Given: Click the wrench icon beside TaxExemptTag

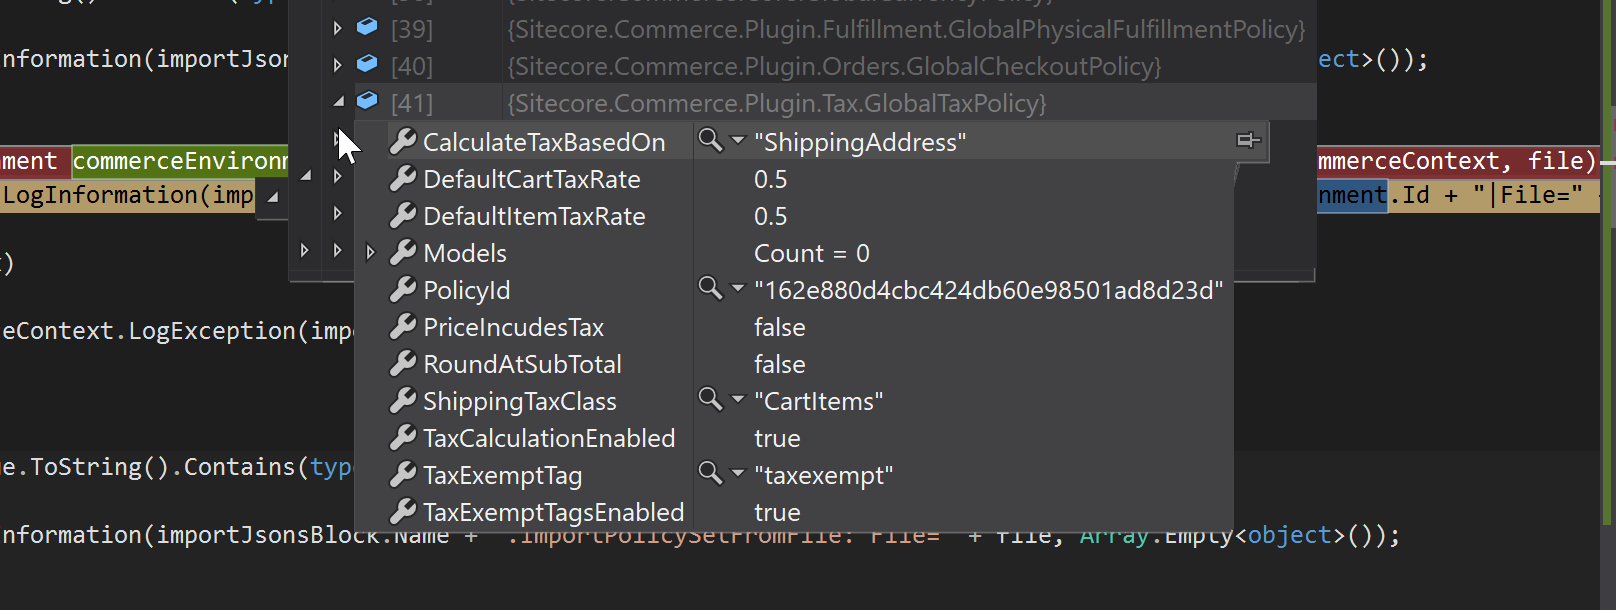Looking at the screenshot, I should pos(403,475).
